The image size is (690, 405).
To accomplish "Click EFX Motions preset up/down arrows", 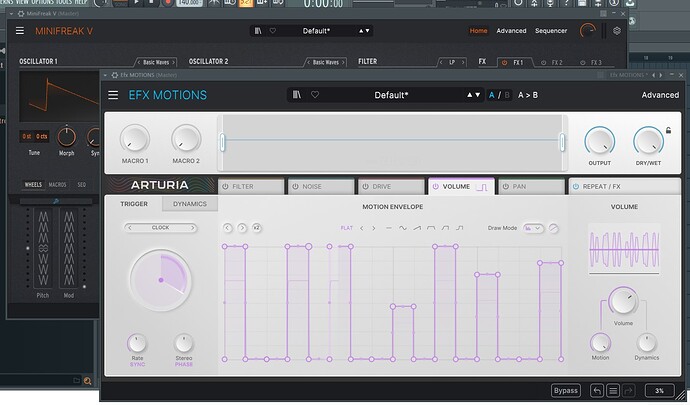I will coord(473,95).
